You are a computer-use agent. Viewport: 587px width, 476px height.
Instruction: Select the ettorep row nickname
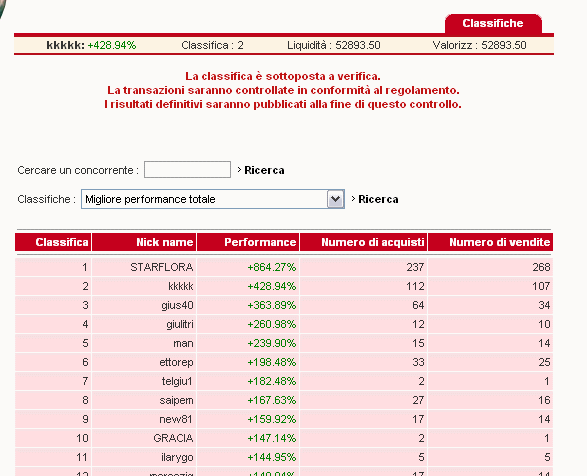pos(176,362)
